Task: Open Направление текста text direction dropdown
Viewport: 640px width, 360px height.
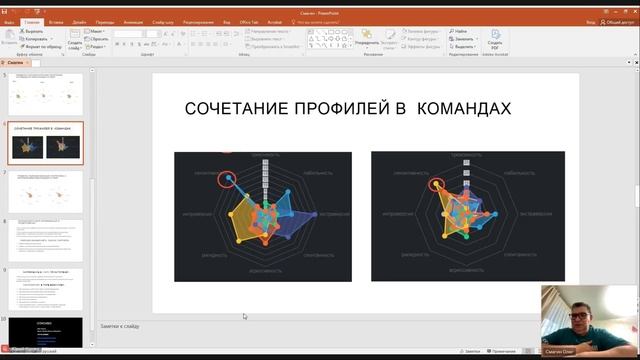Action: (x=268, y=31)
